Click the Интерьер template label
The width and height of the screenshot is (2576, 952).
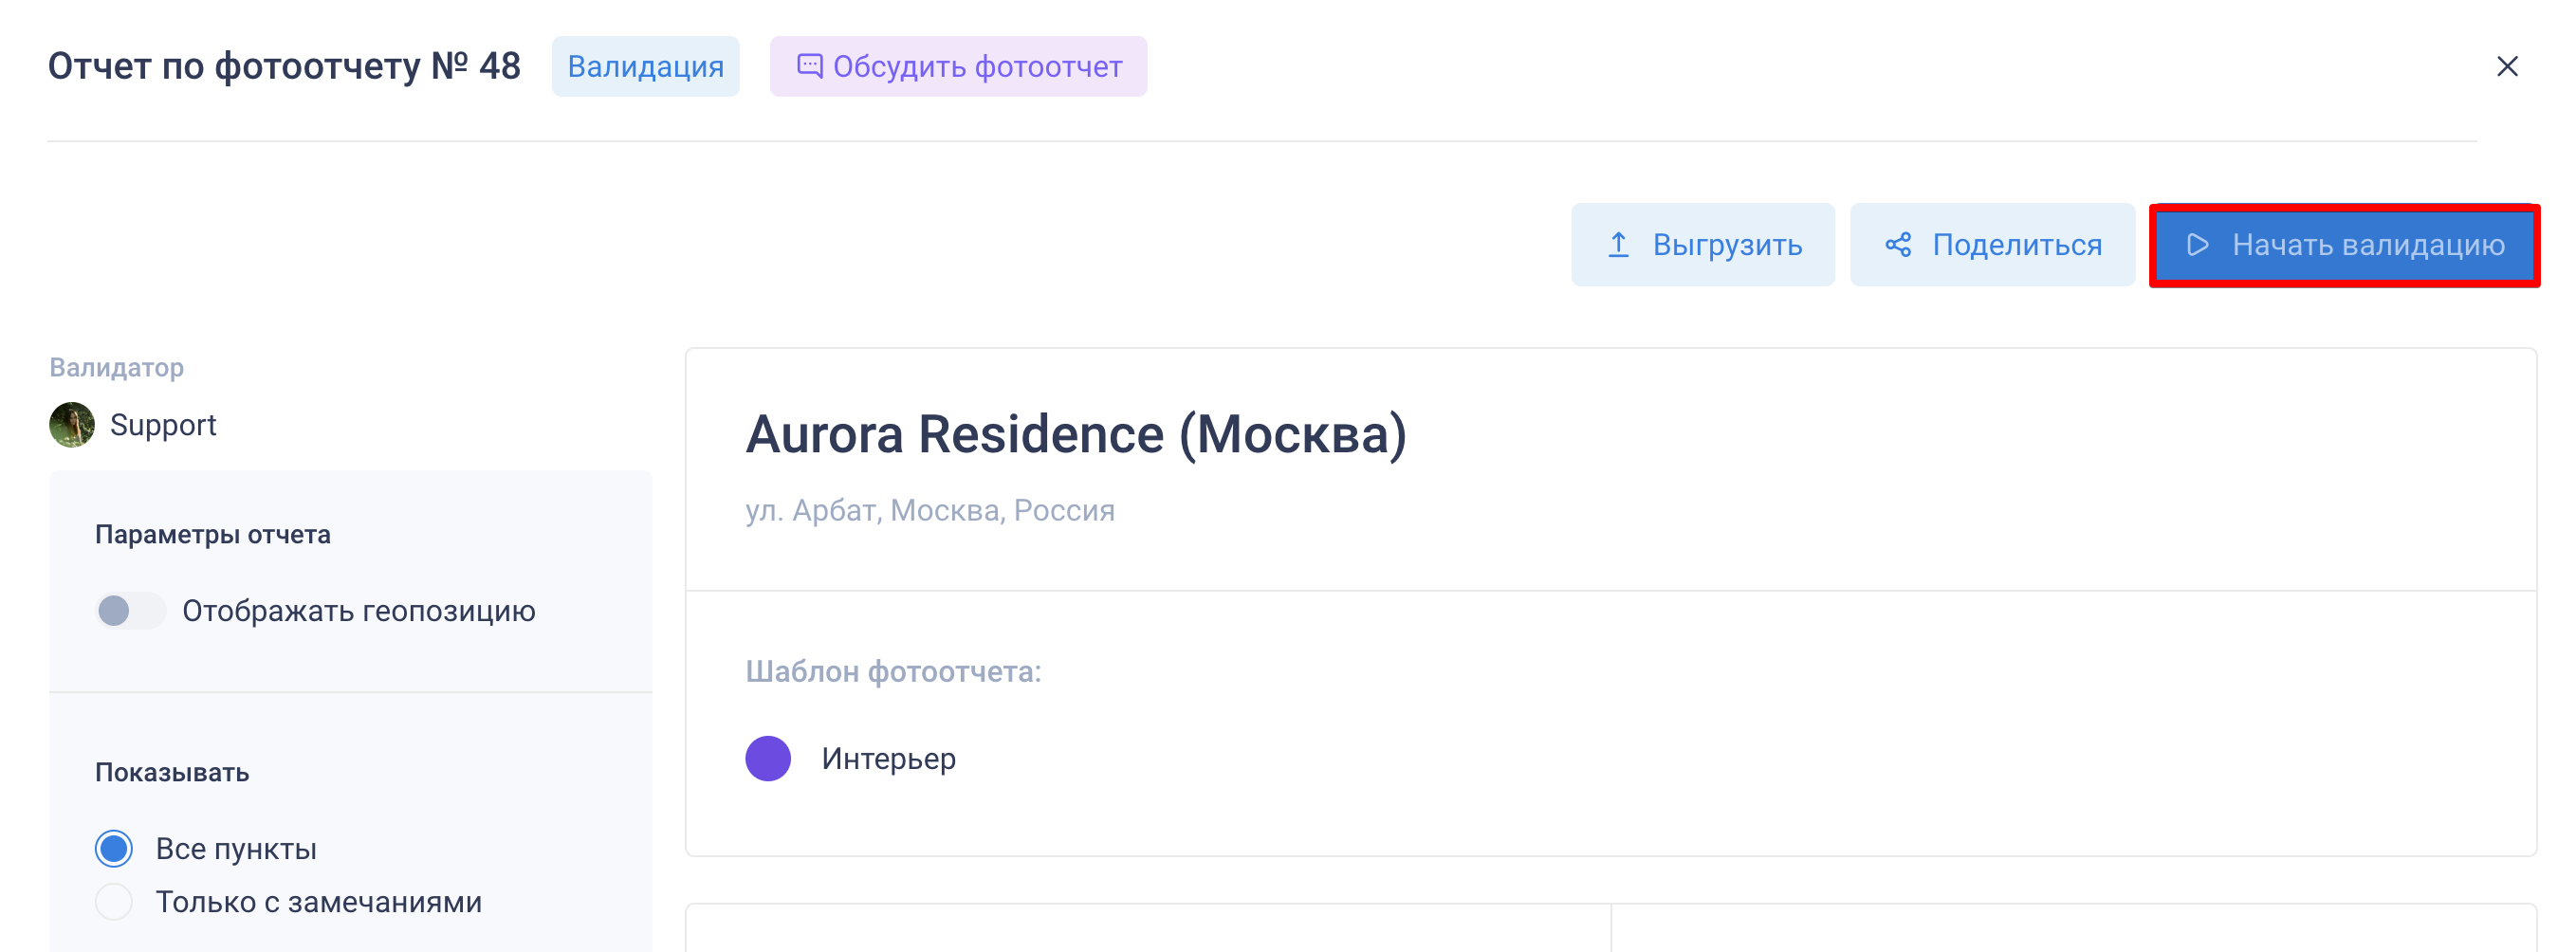(x=888, y=758)
